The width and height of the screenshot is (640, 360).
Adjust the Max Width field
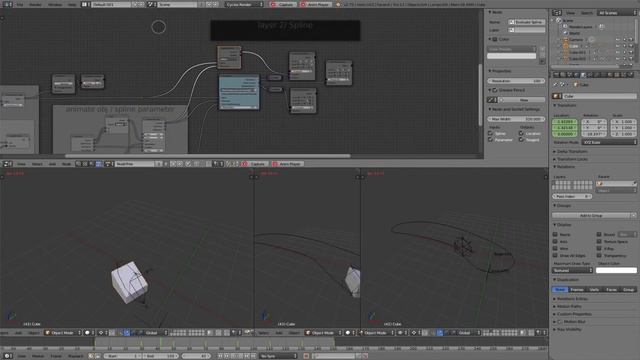click(516, 119)
